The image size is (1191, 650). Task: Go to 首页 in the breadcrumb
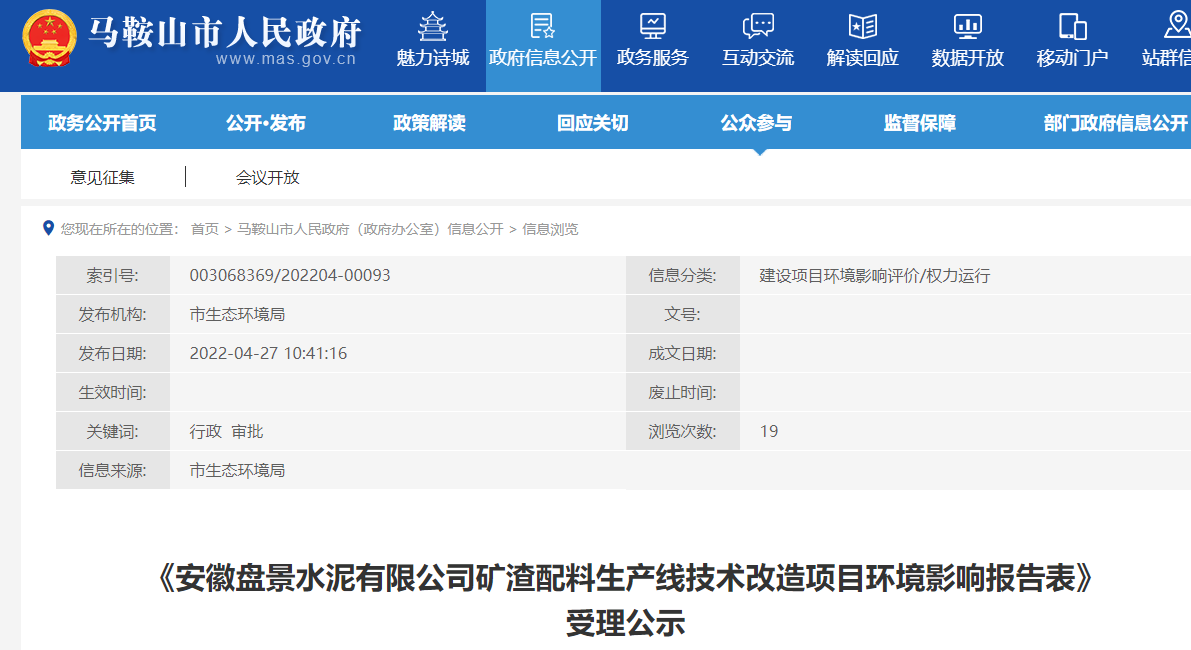[204, 229]
